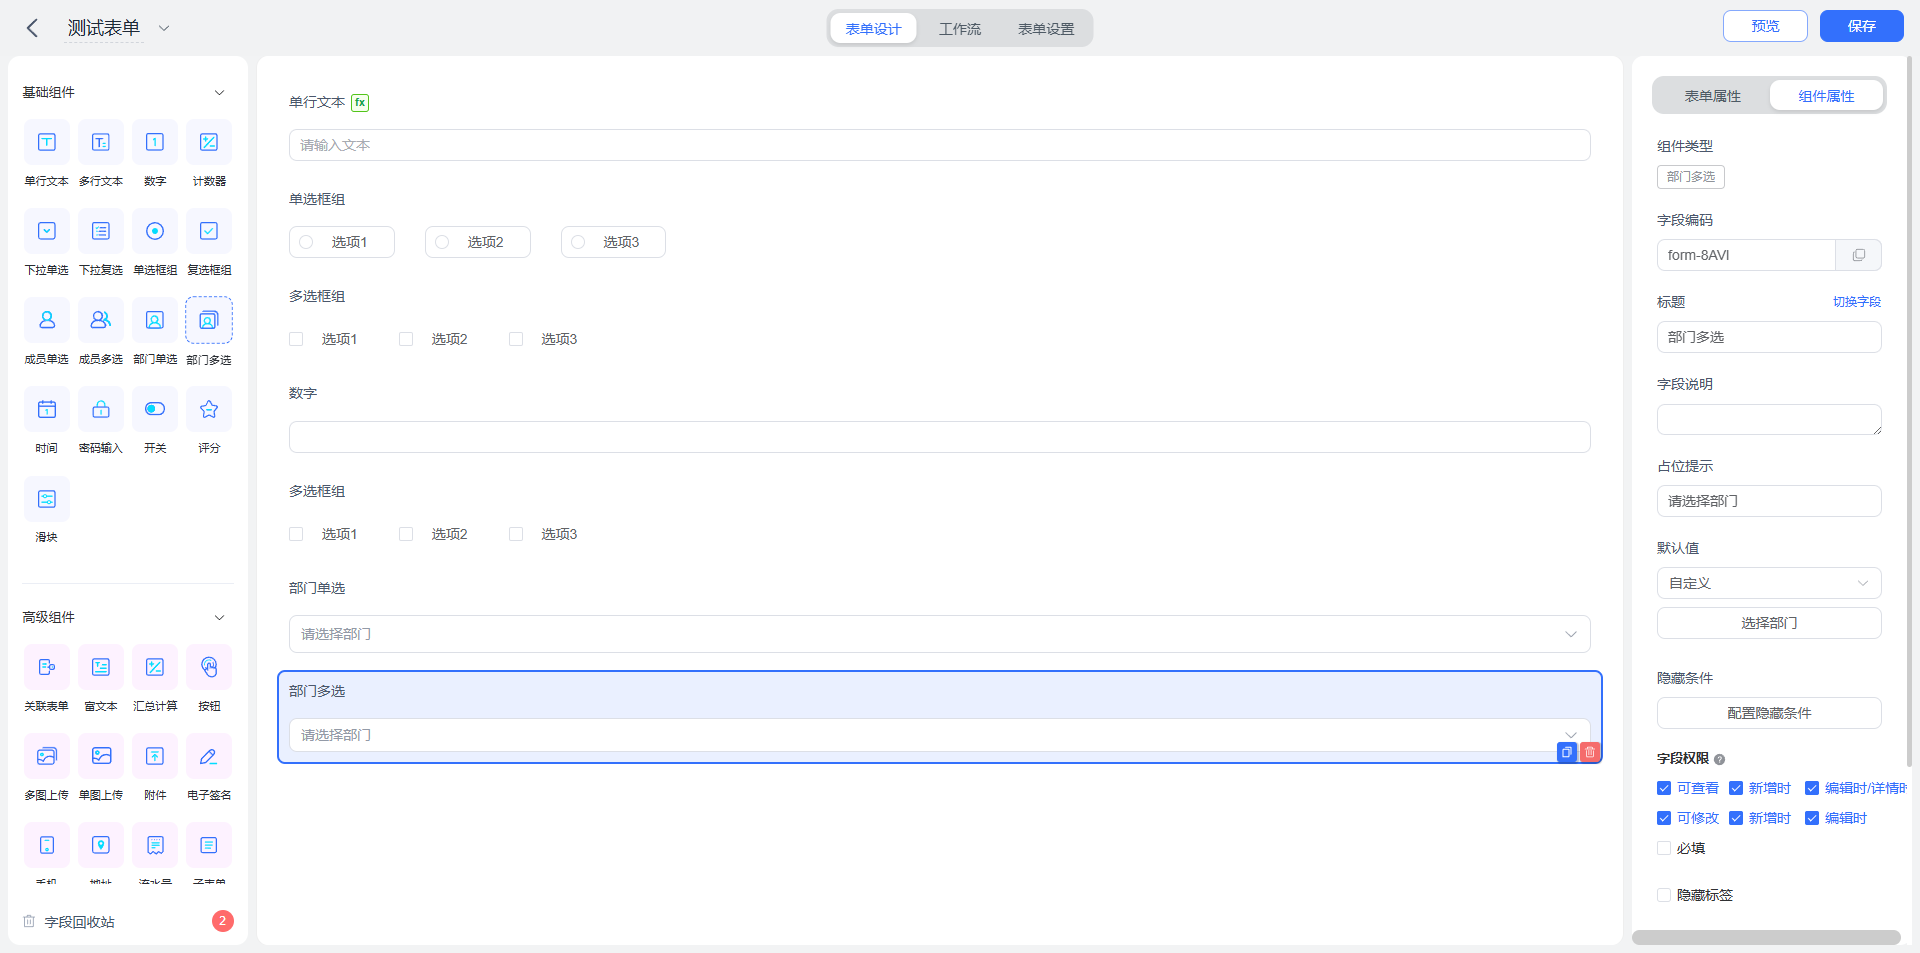Copy the field code using the copy icon
This screenshot has width=1920, height=953.
1858,255
